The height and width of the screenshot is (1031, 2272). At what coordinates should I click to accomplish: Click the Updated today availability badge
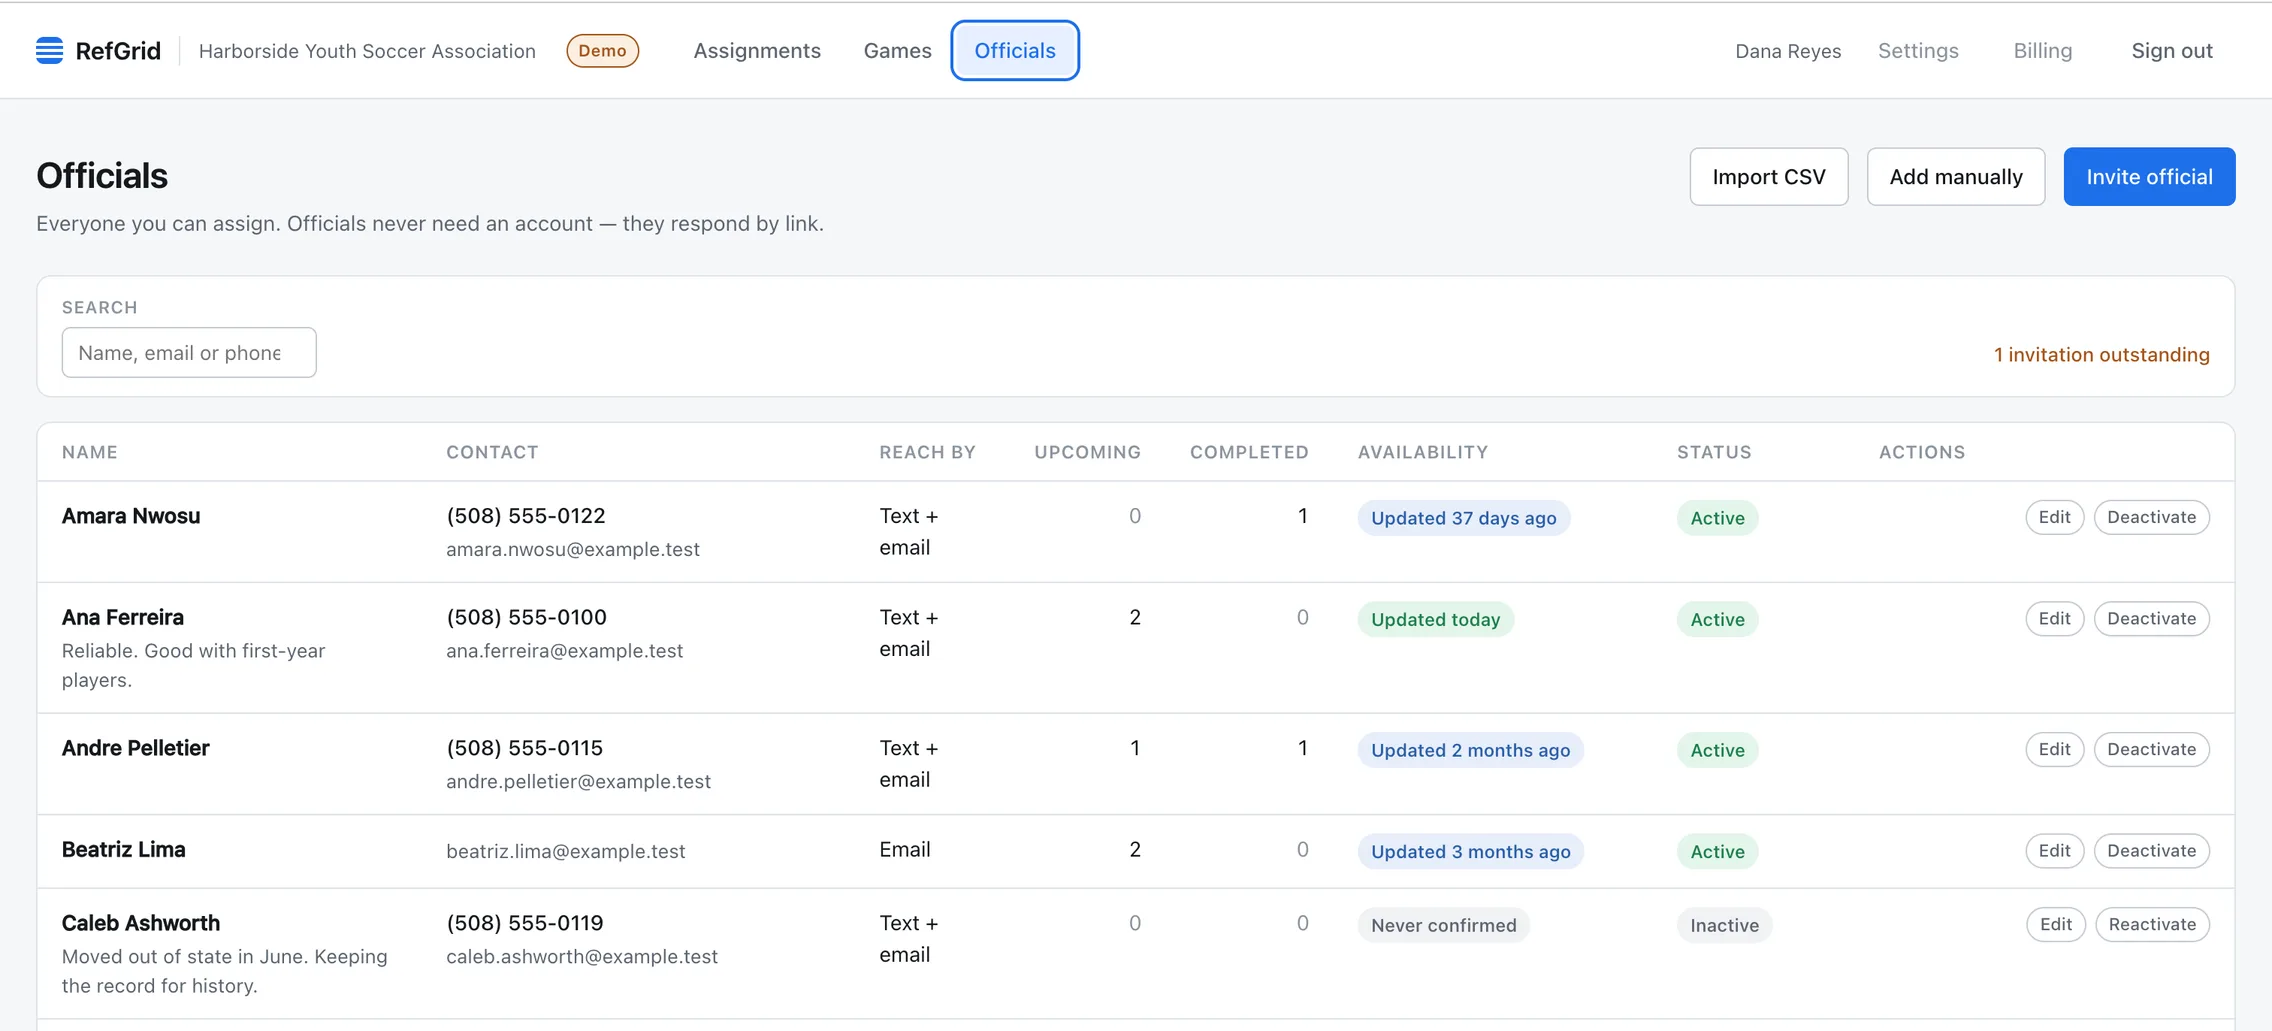click(1435, 619)
